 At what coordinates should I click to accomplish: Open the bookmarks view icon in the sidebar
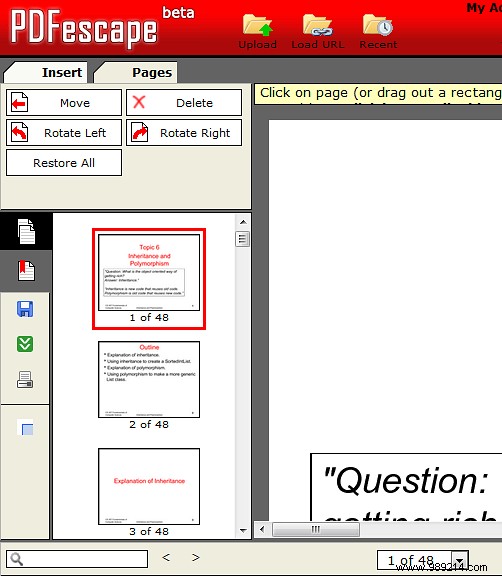[x=26, y=271]
